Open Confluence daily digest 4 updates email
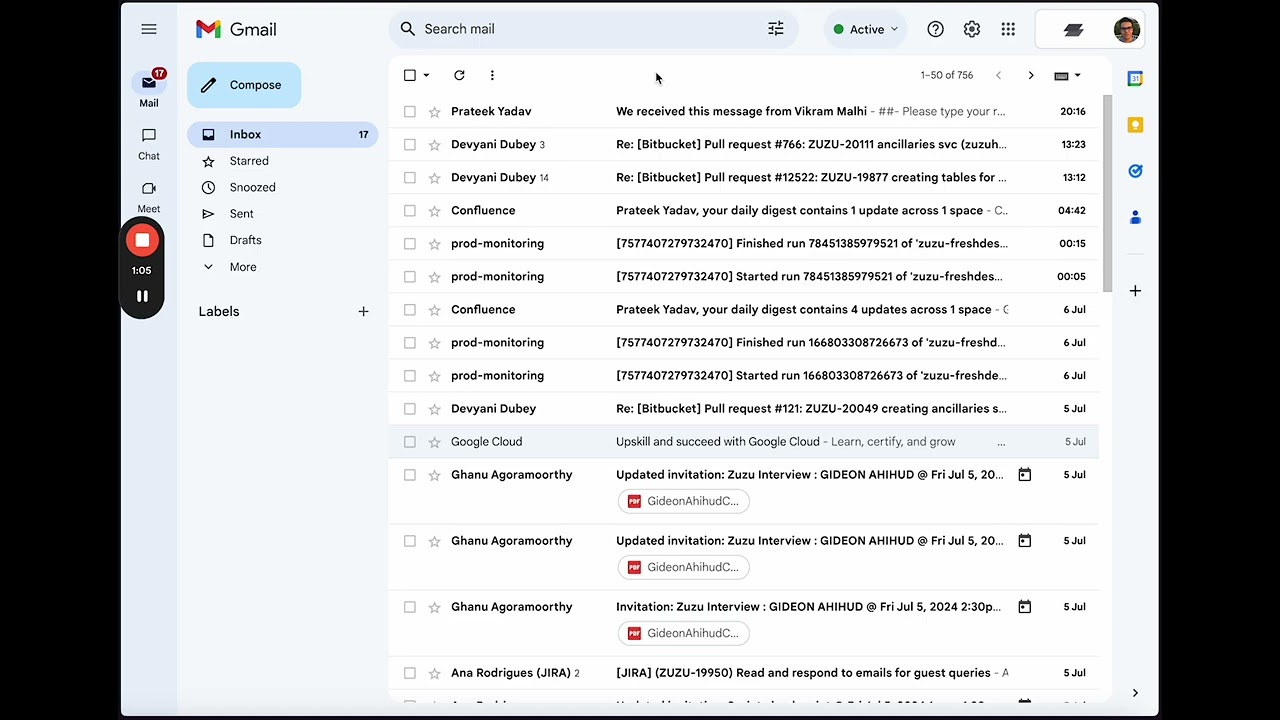Image resolution: width=1280 pixels, height=720 pixels. pyautogui.click(x=745, y=310)
